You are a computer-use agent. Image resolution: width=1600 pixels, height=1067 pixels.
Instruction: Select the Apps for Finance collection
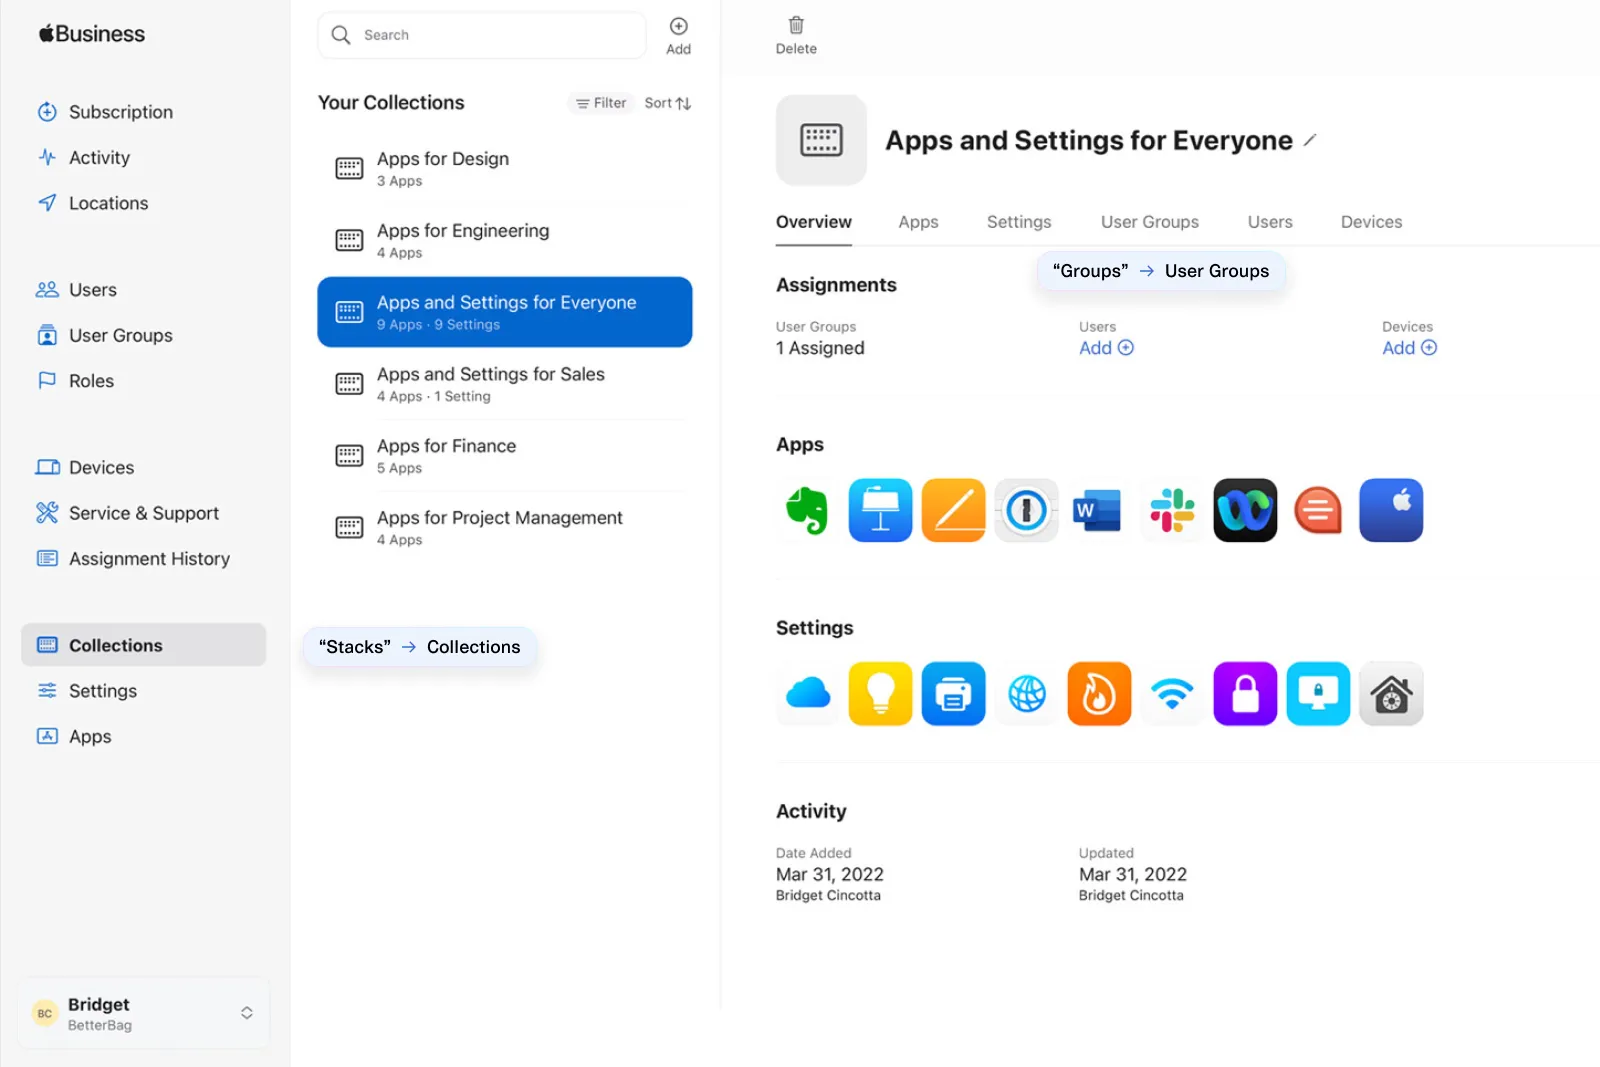[505, 456]
